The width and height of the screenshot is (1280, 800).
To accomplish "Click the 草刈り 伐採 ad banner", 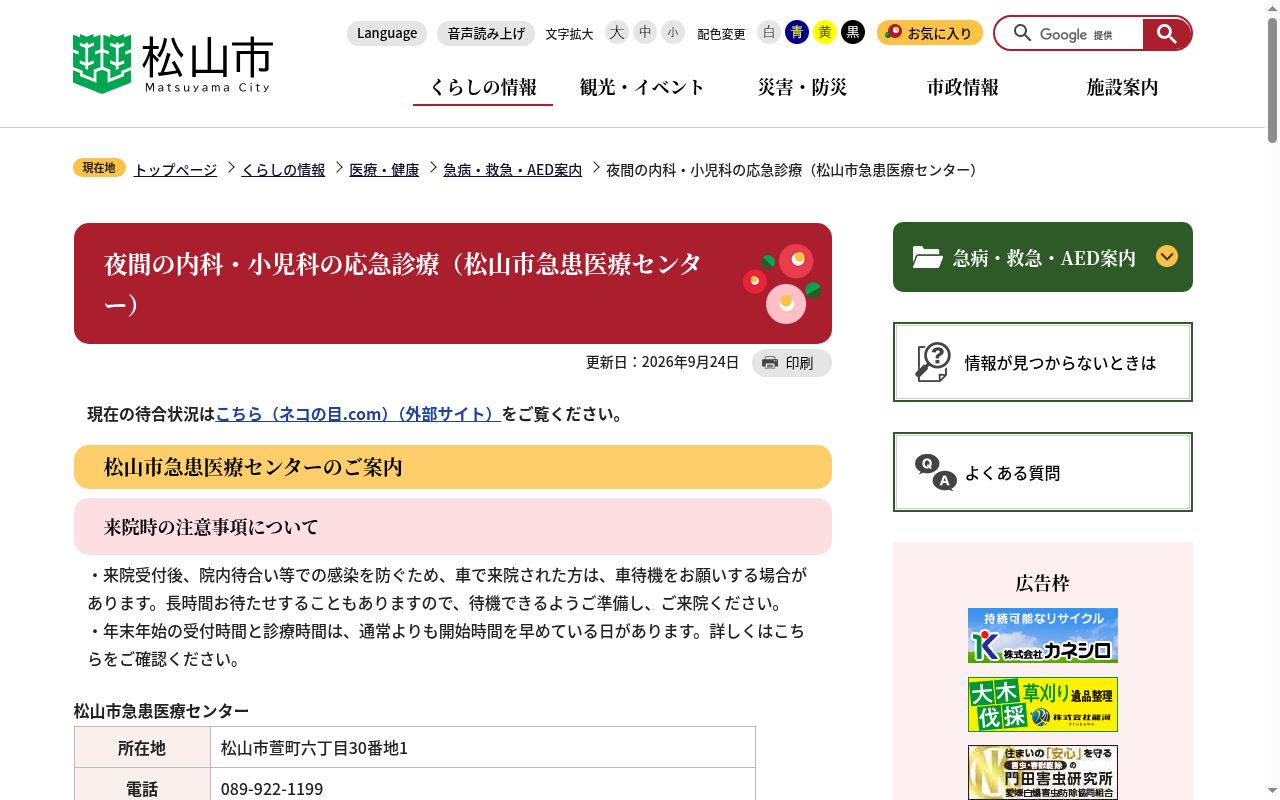I will [1043, 704].
